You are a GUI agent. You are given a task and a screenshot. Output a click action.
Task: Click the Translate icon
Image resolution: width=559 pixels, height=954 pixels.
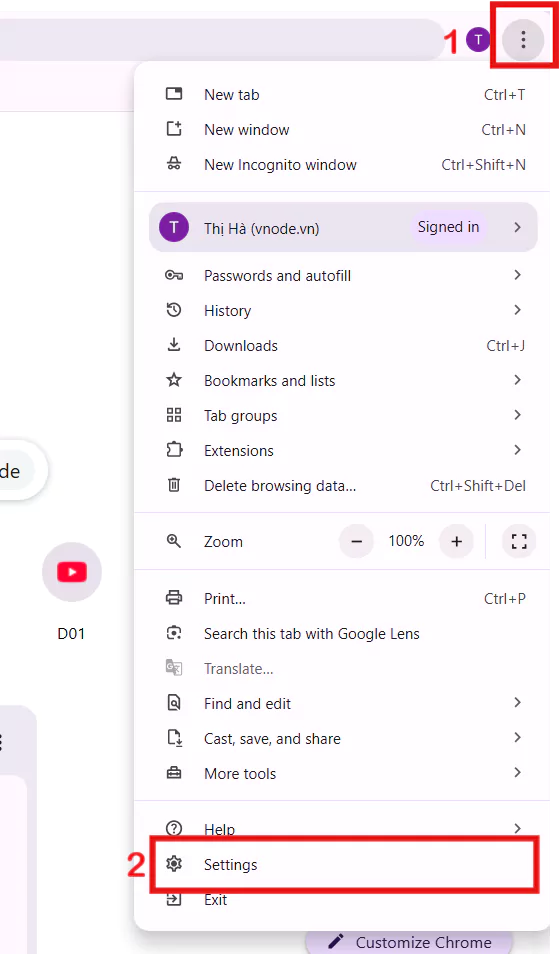174,668
